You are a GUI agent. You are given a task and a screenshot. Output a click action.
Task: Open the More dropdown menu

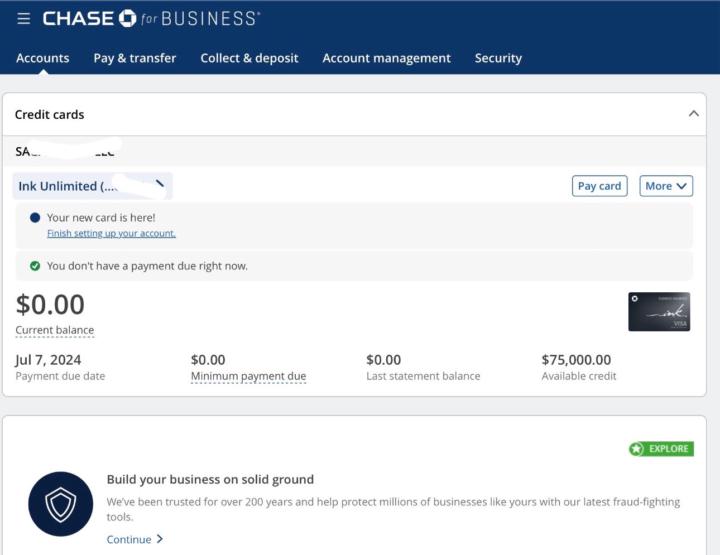tap(666, 186)
